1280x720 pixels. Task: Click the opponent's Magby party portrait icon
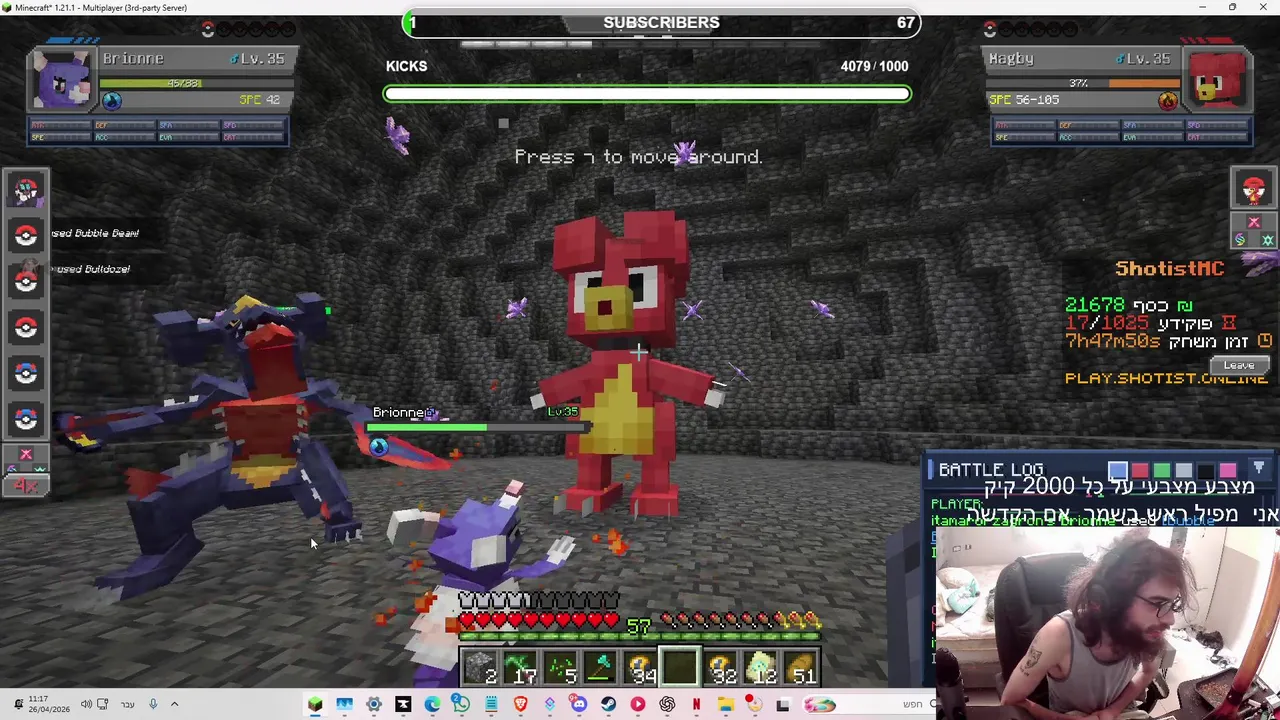click(1254, 188)
